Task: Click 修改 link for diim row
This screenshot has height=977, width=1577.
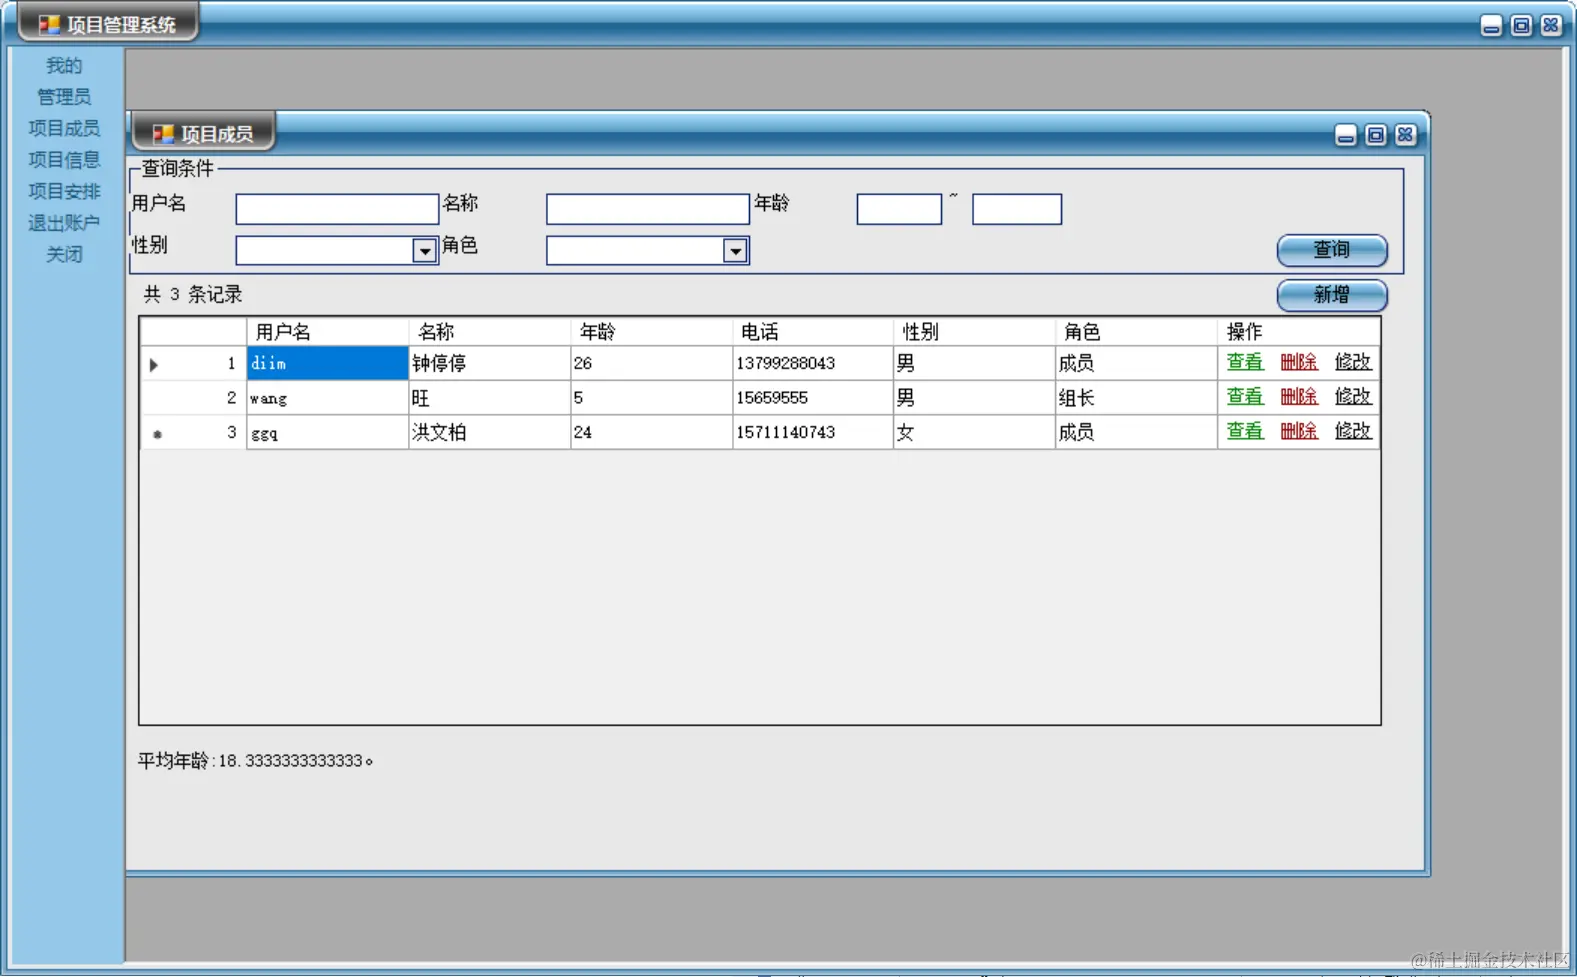Action: pos(1353,362)
